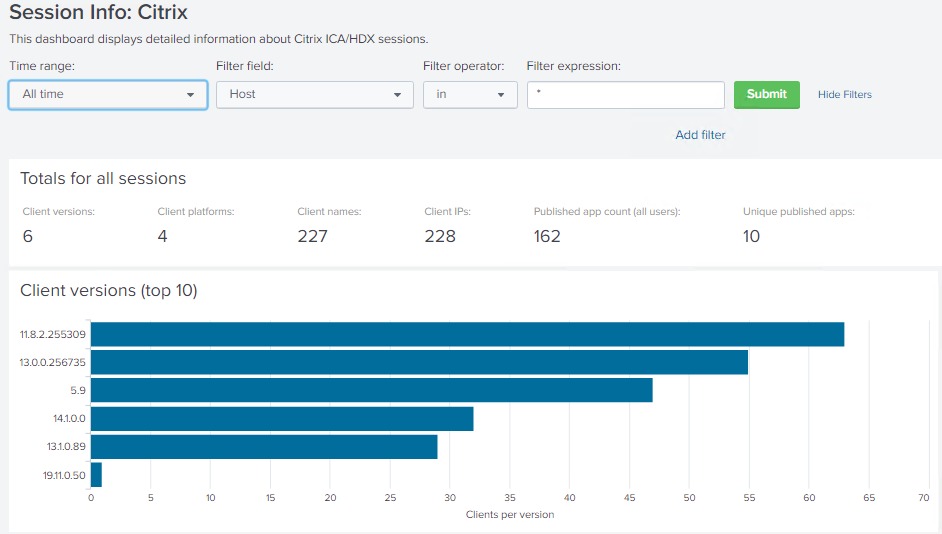Click the Client versions value 6
Viewport: 942px width, 534px height.
28,236
